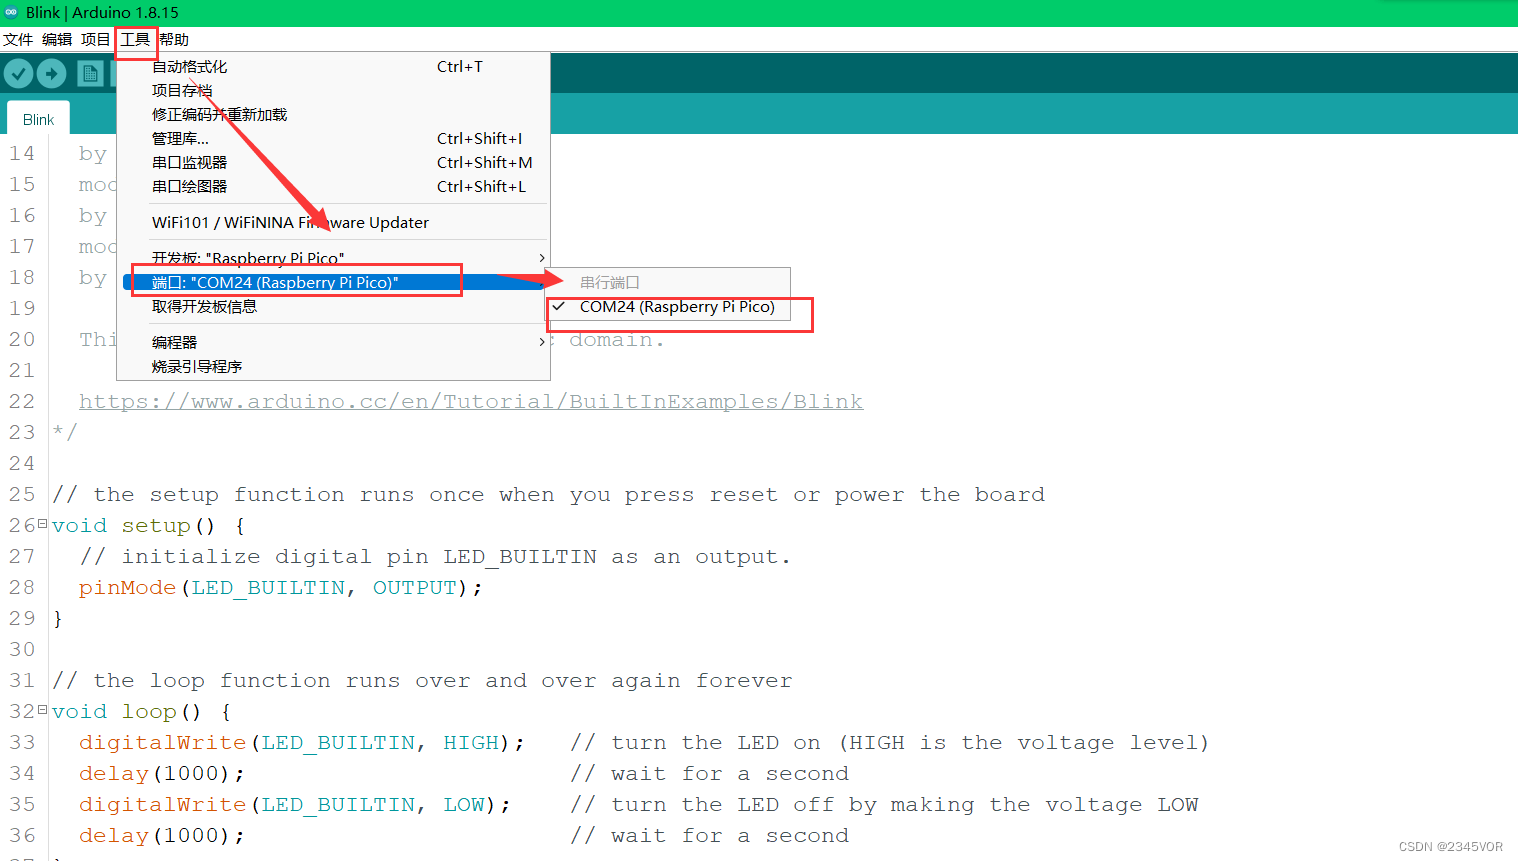Choose 编程器 menu entry
This screenshot has width=1518, height=861.
pyautogui.click(x=334, y=342)
